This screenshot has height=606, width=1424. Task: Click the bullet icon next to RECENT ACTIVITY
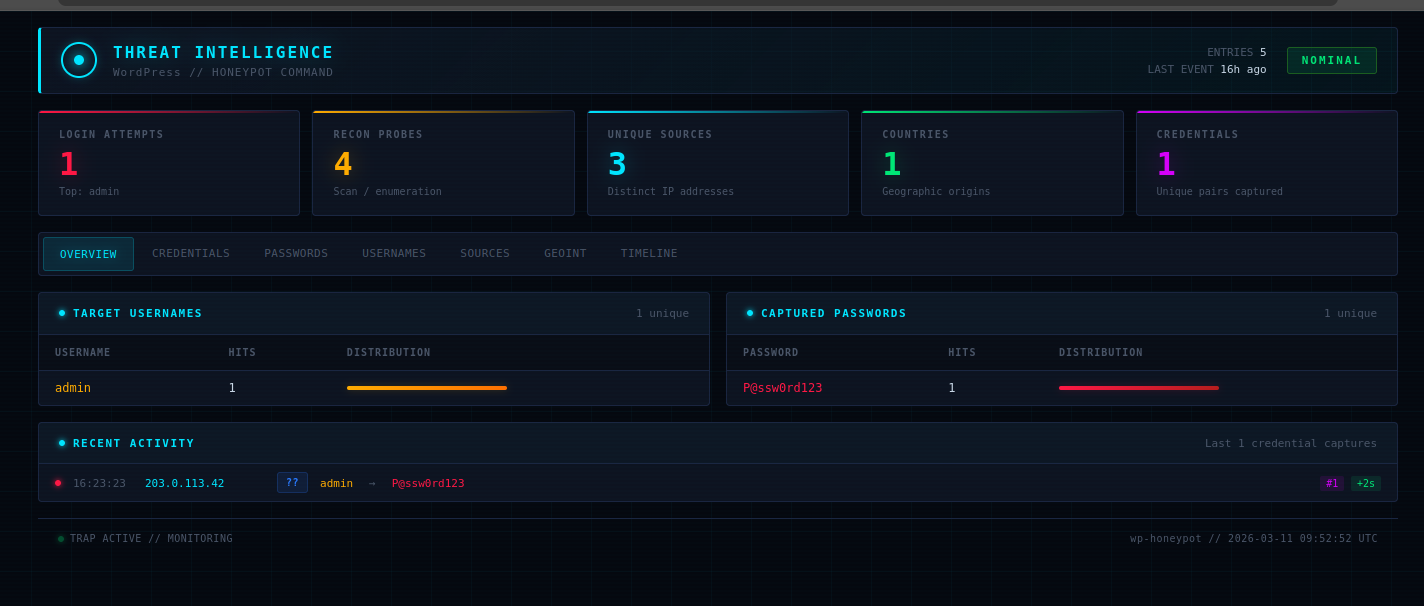tap(61, 443)
